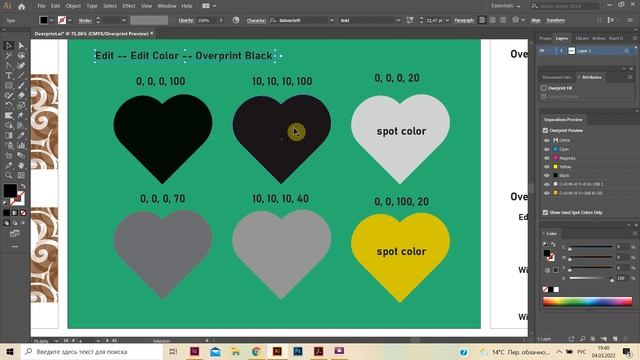Open Recolor Artwork icon in control bar
The width and height of the screenshot is (640, 360).
point(236,20)
